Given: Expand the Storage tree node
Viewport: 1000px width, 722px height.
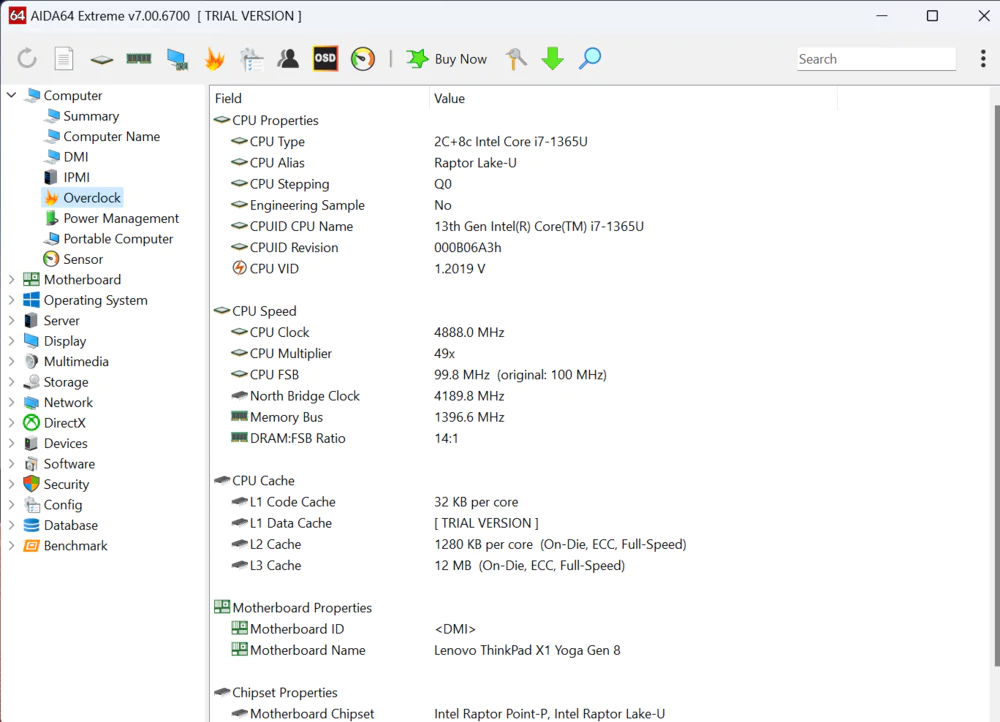Looking at the screenshot, I should click(11, 381).
